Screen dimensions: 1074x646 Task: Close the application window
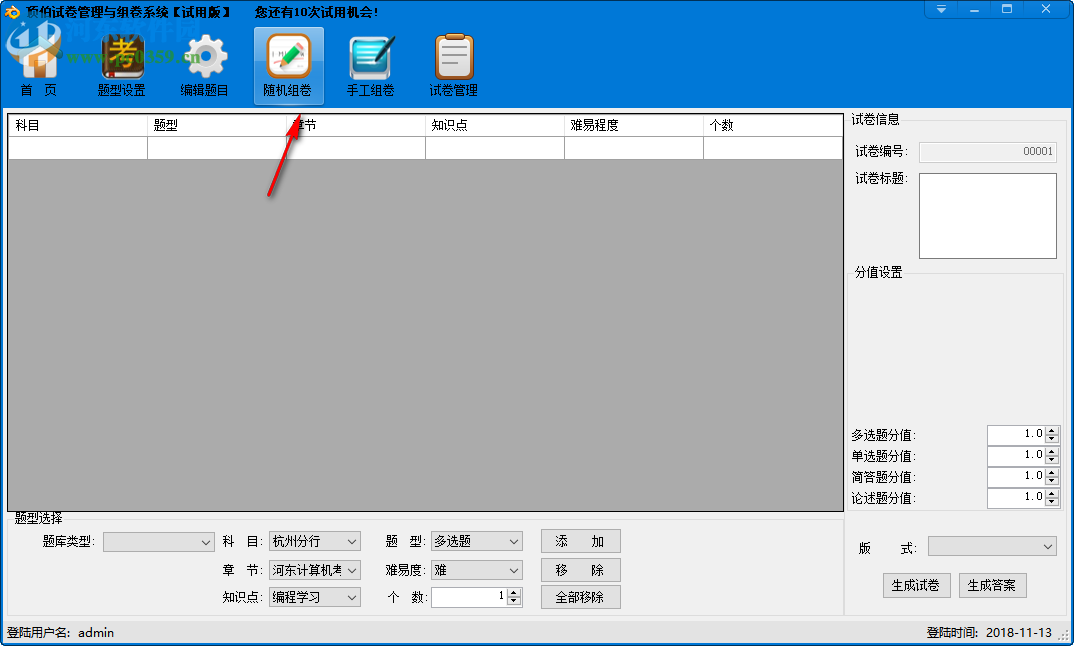pyautogui.click(x=1045, y=10)
